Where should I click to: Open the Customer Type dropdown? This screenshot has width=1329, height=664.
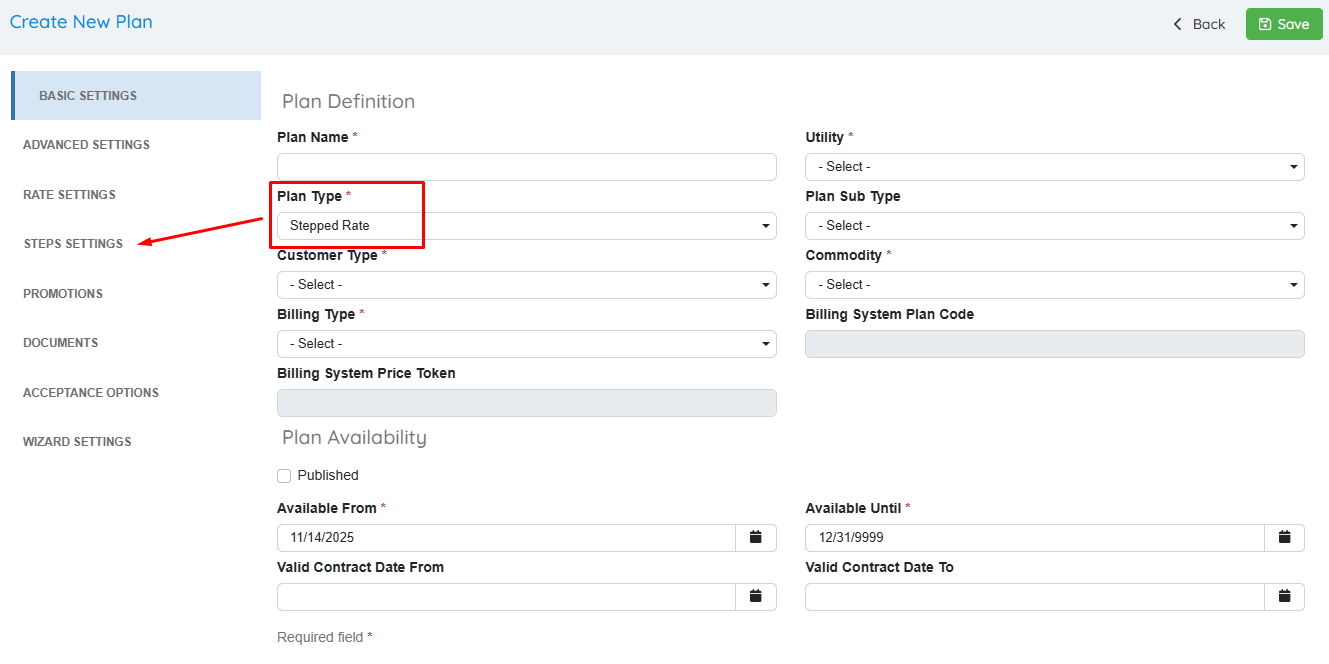pos(526,285)
